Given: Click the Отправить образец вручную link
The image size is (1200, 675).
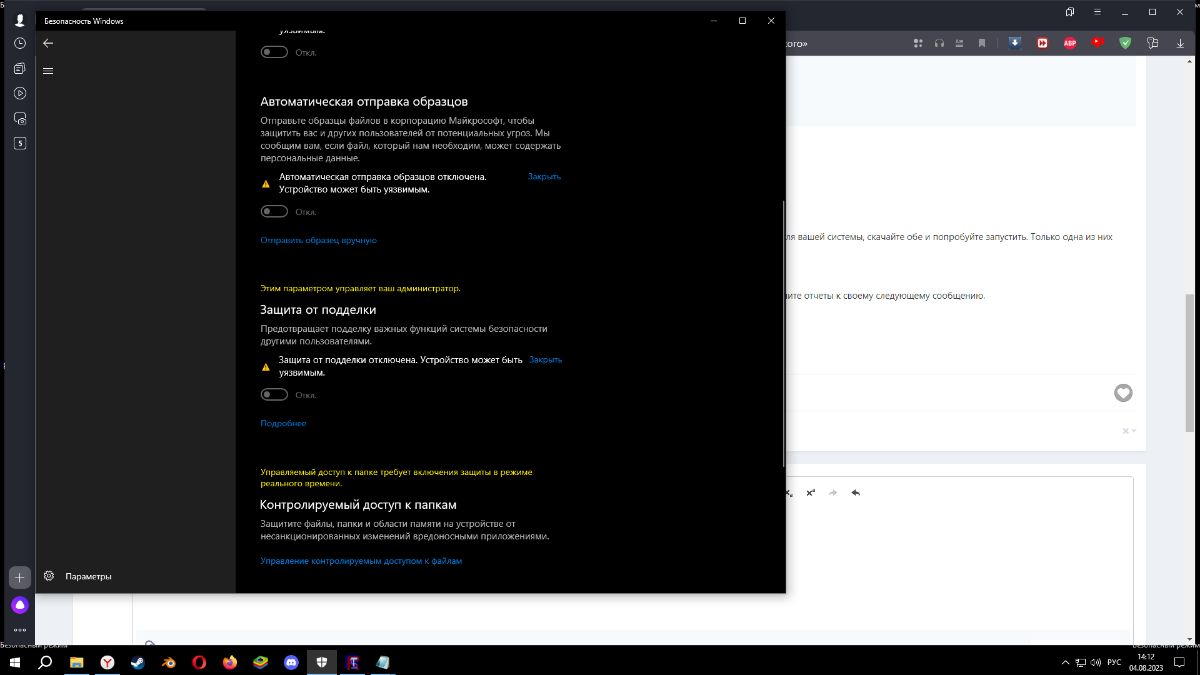Looking at the screenshot, I should (x=318, y=240).
